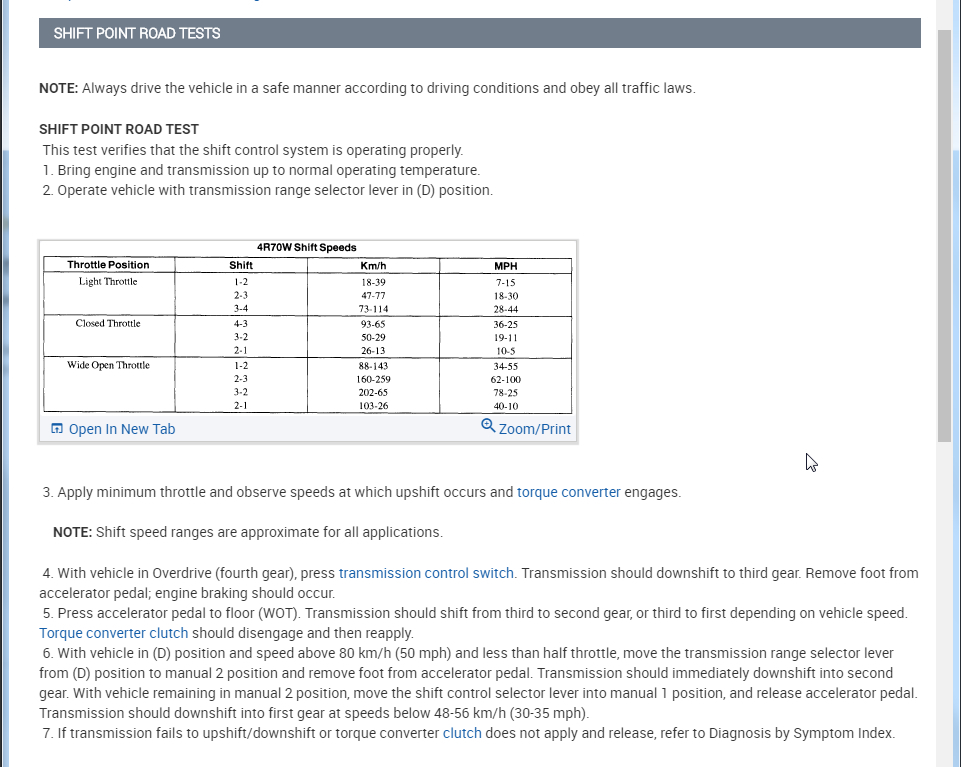Screen dimensions: 961x767
Task: Click the Zoom/Print magnifier icon
Action: 488,426
